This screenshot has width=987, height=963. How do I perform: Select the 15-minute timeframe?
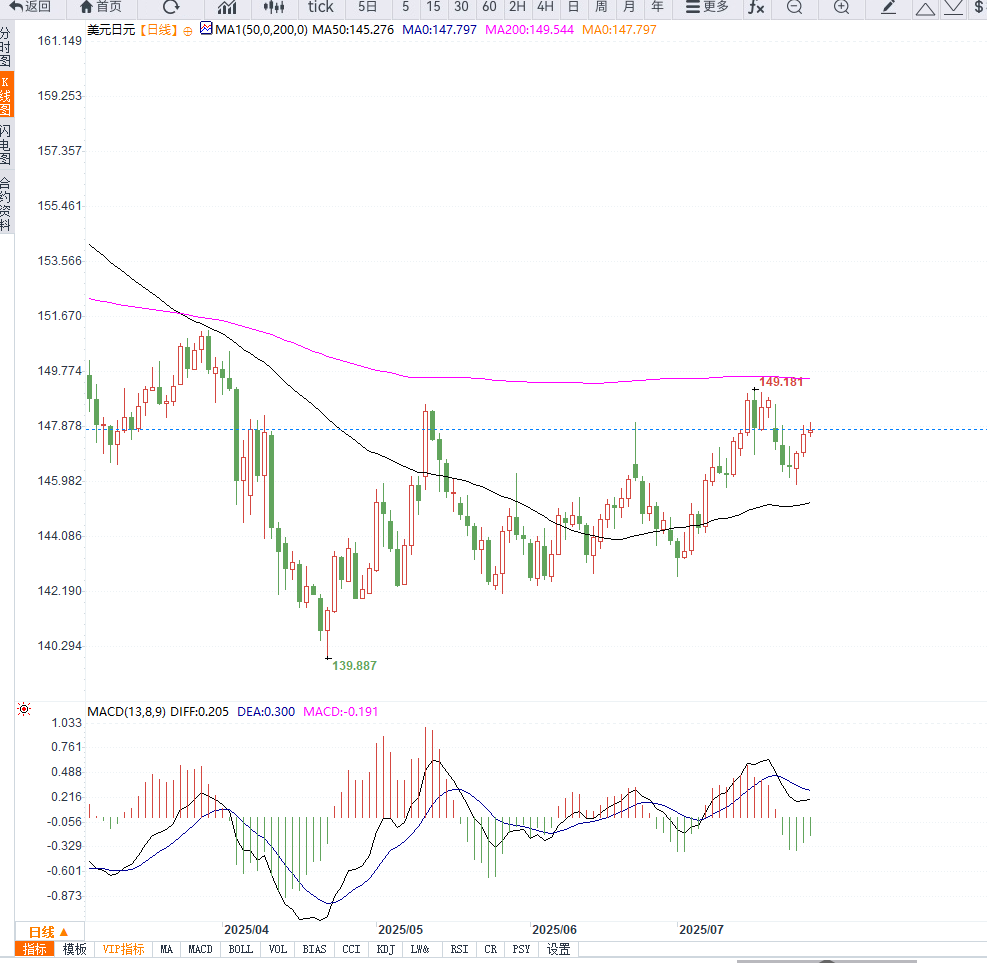(433, 7)
